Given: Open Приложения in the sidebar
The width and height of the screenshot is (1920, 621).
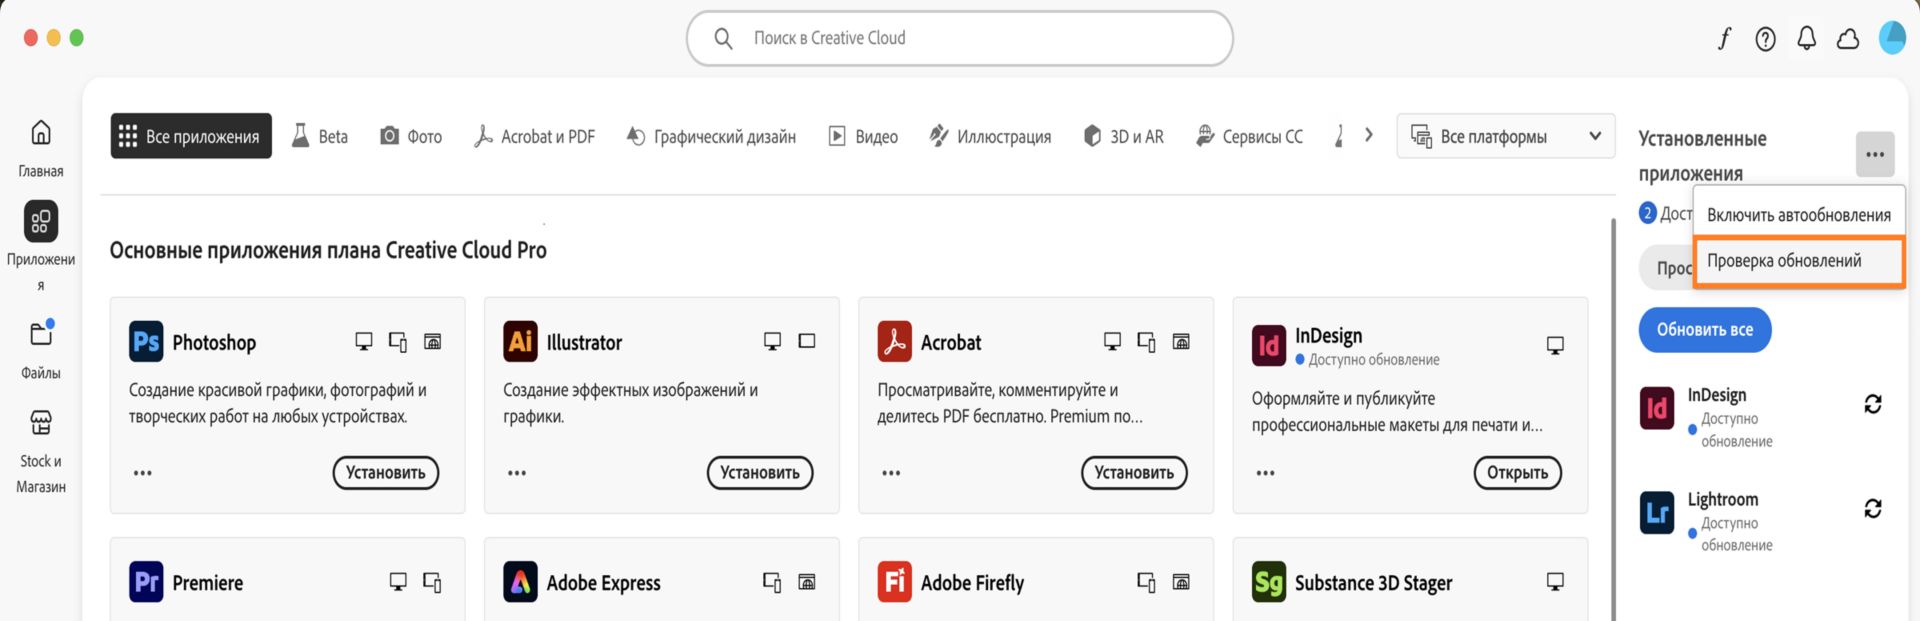Looking at the screenshot, I should click(41, 246).
